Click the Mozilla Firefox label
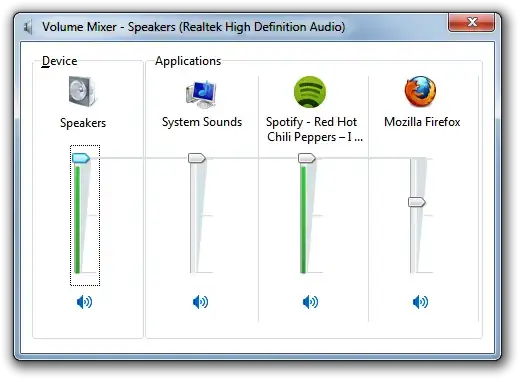Screen dimensions: 519x380 coord(422,122)
